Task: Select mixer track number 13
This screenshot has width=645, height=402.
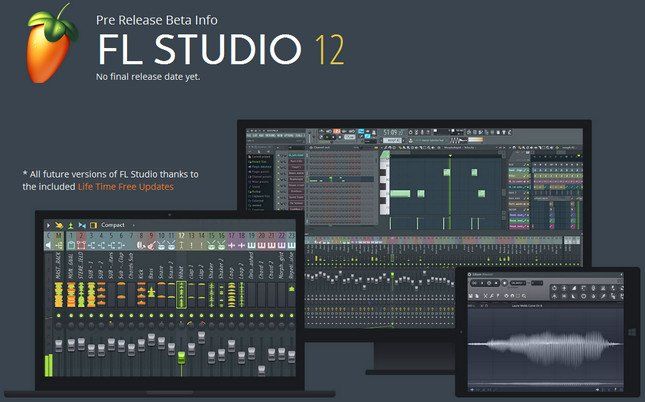Action: (x=191, y=235)
